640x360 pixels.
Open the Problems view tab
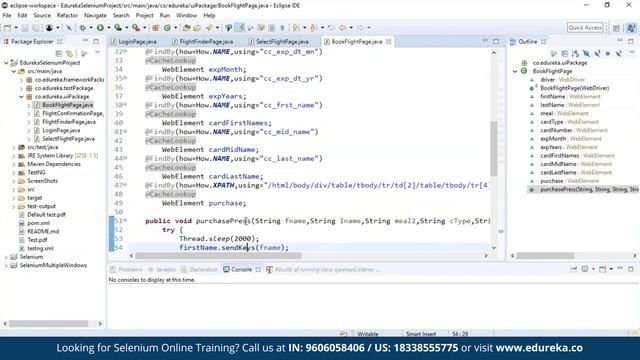(127, 269)
